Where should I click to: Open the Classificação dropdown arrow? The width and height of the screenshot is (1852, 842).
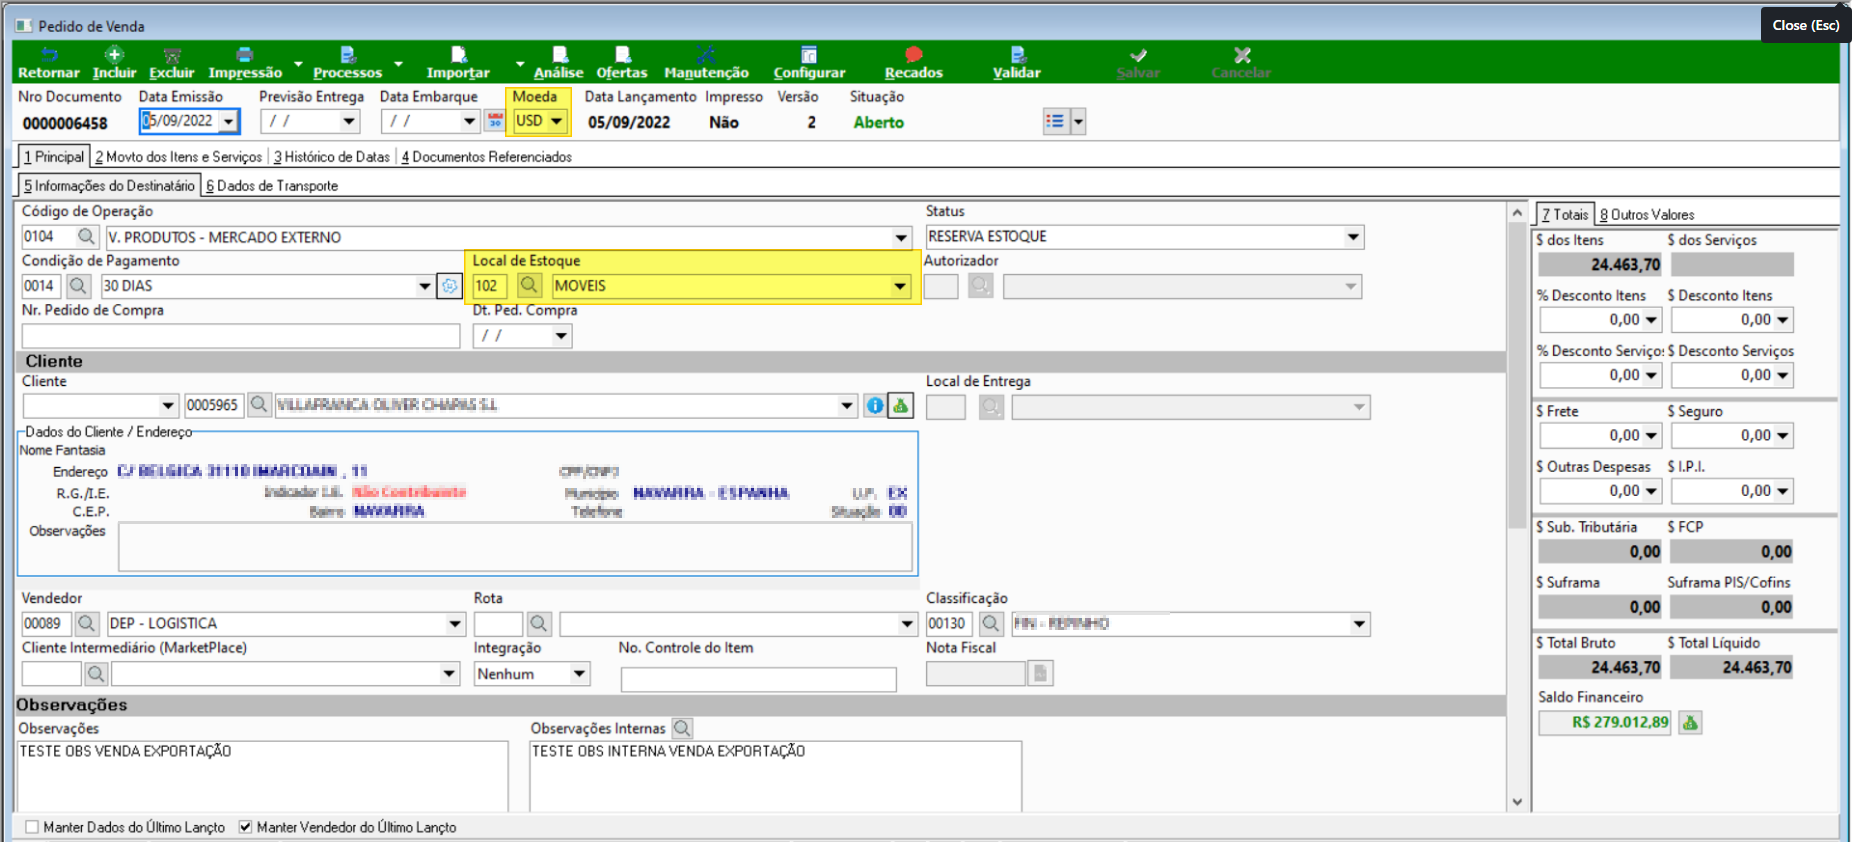pyautogui.click(x=1359, y=624)
